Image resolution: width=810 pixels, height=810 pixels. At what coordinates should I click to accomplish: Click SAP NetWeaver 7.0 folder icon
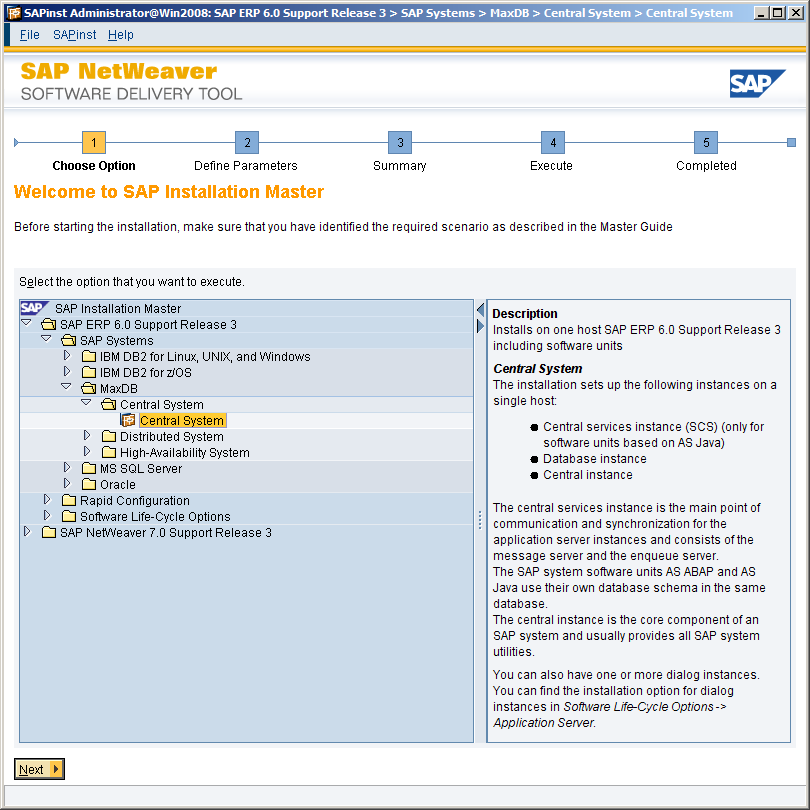[x=49, y=533]
